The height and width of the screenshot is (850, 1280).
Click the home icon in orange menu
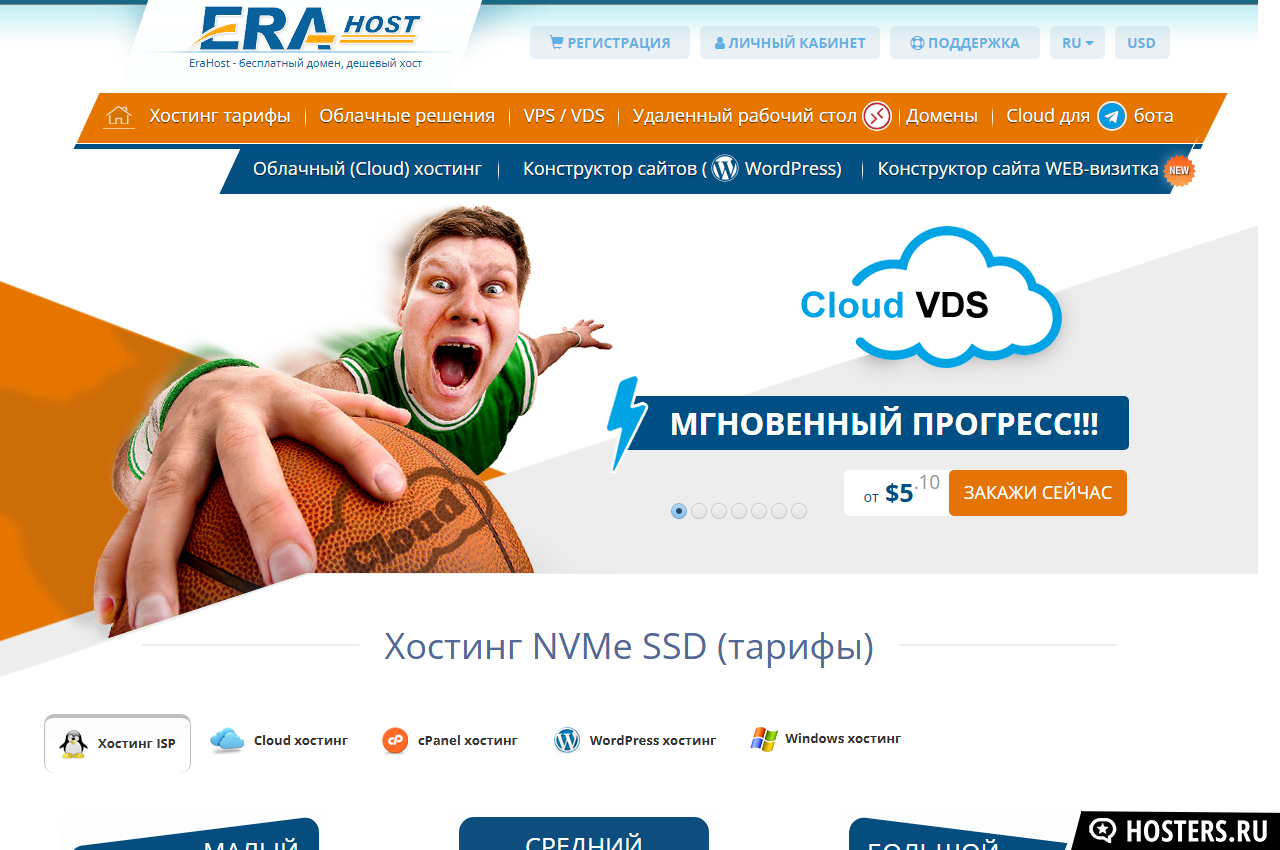click(x=119, y=116)
